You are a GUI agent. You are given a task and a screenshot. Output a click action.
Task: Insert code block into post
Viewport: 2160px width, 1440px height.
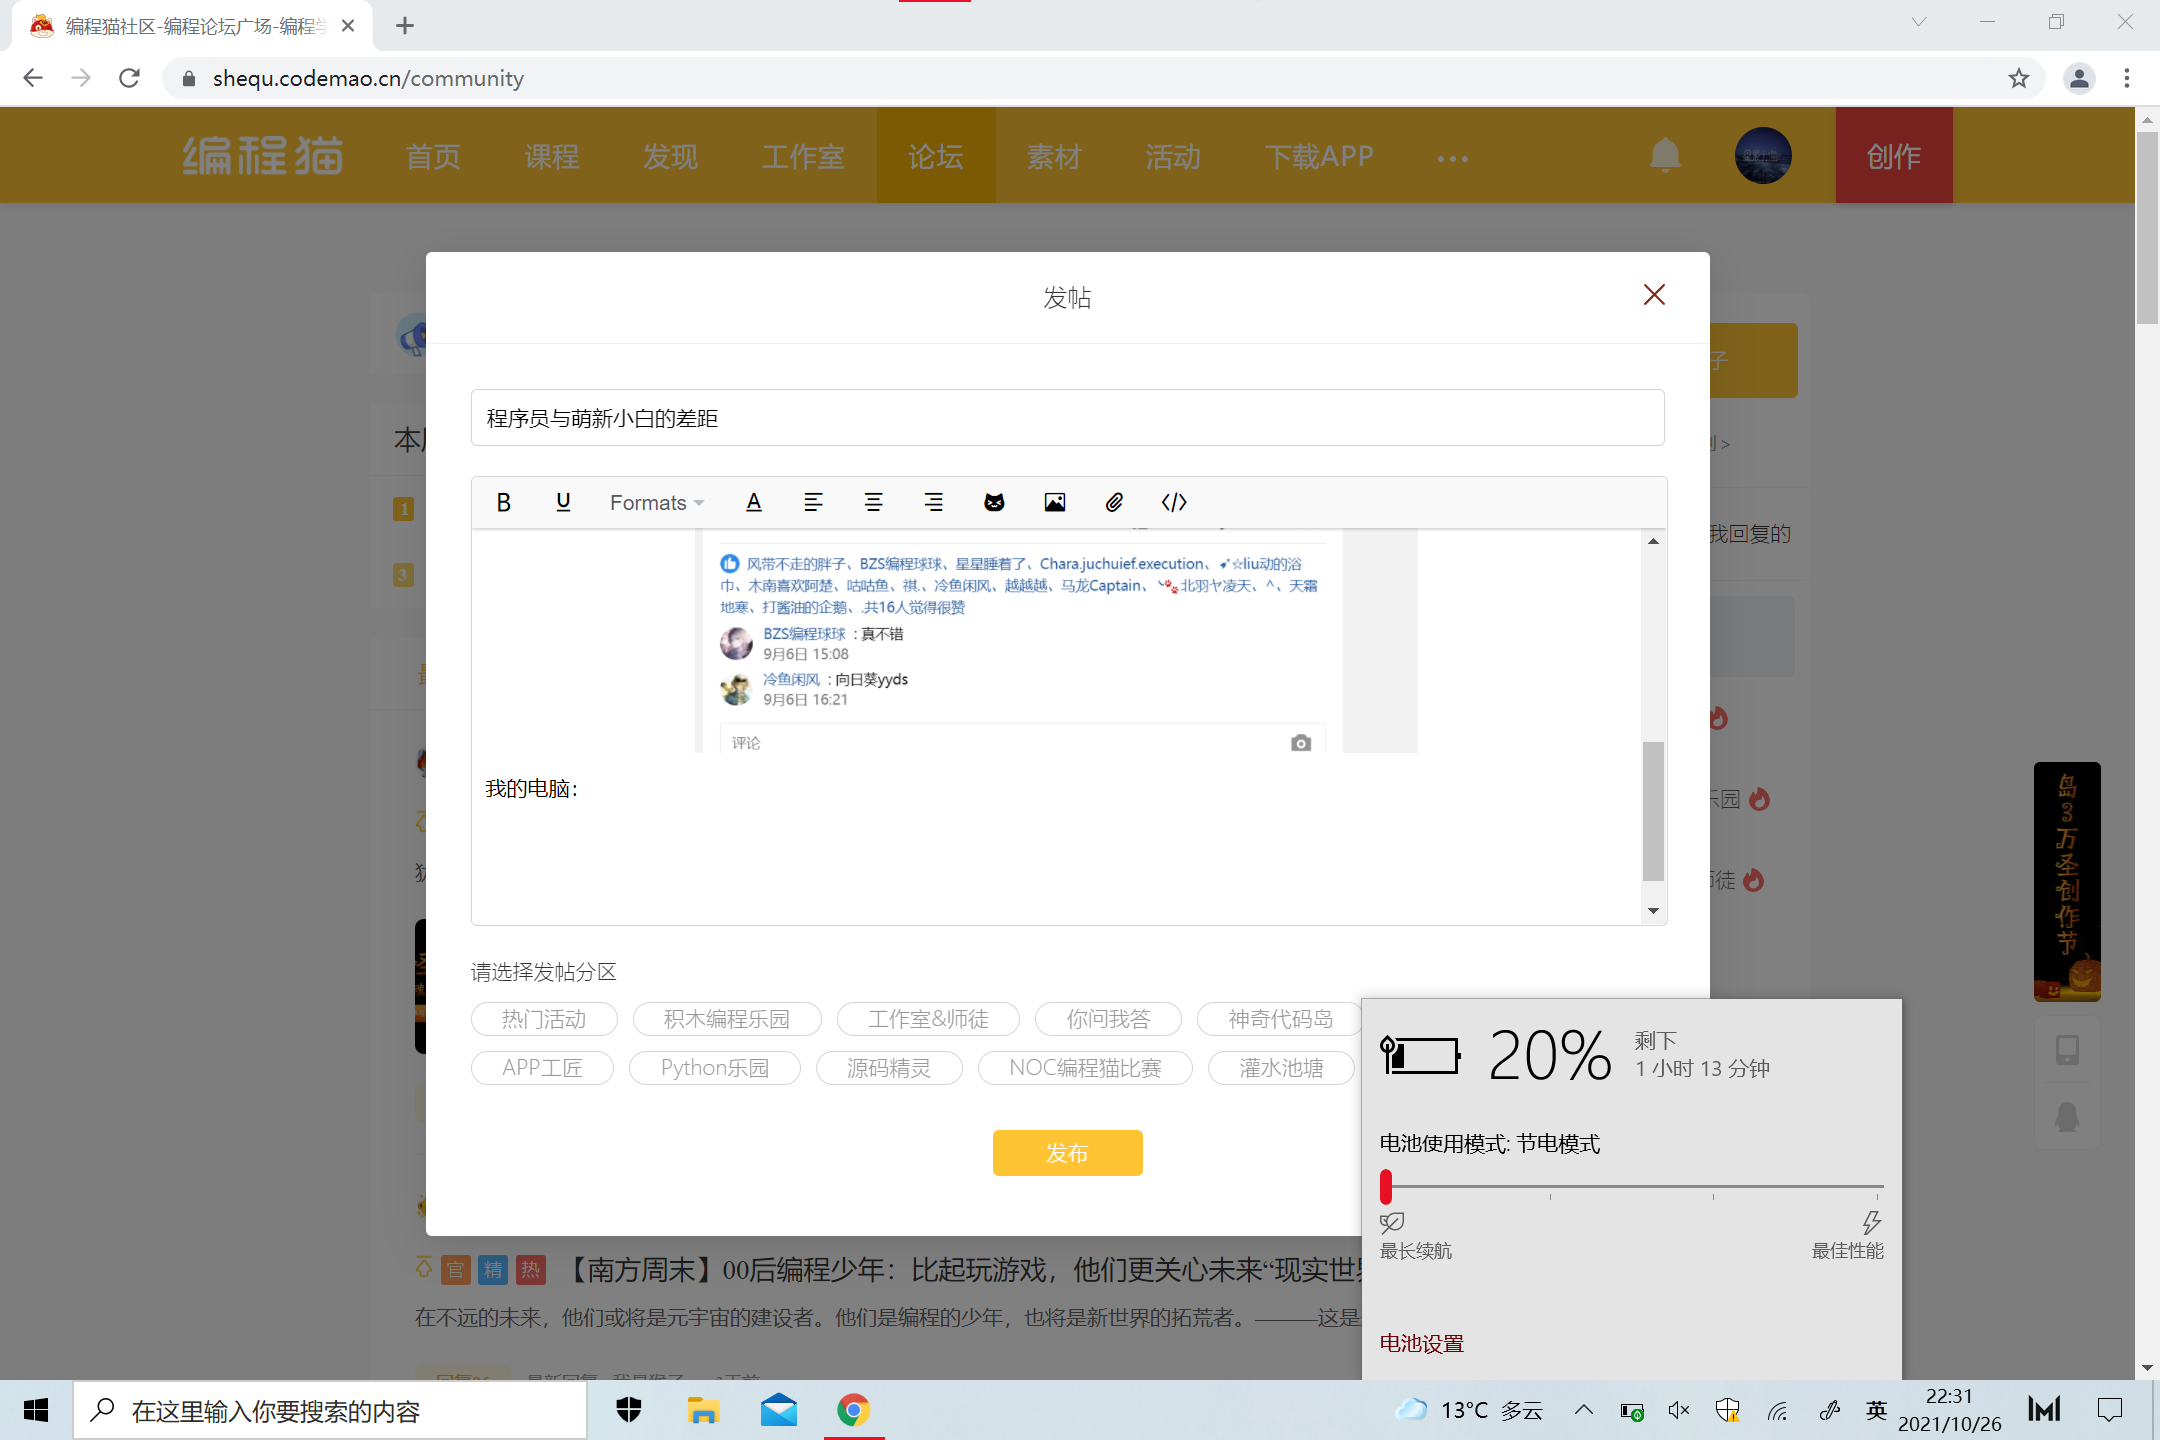coord(1174,502)
